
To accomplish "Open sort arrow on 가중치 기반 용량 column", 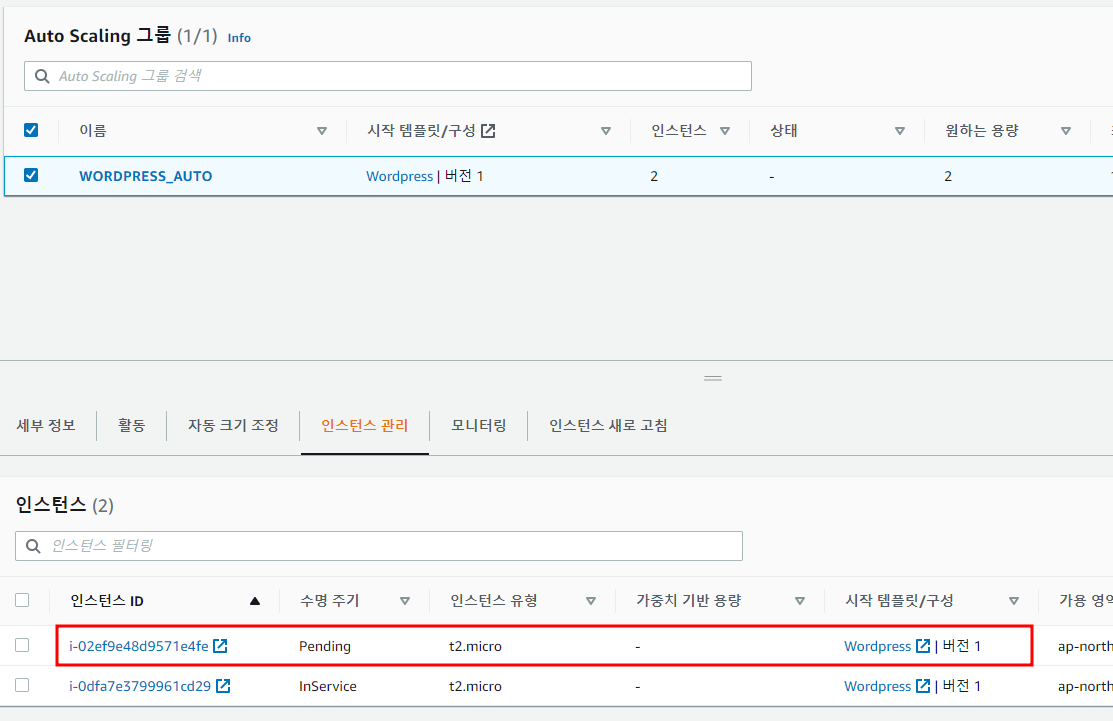I will [800, 601].
